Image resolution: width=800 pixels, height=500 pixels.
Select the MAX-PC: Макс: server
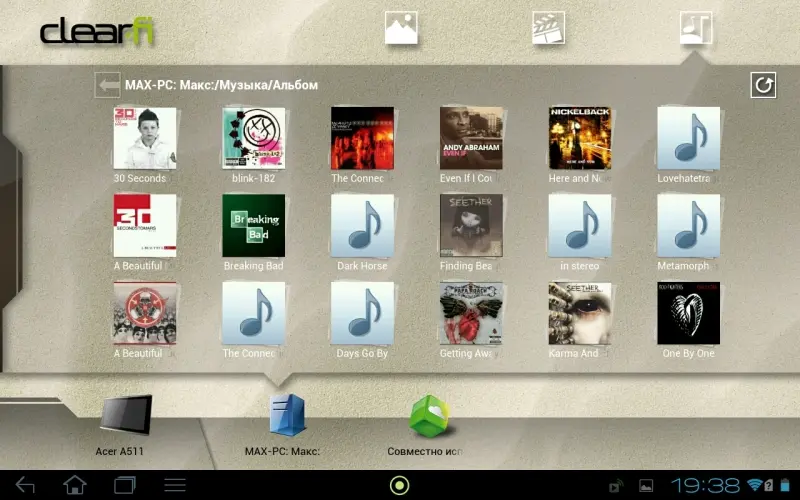[x=288, y=415]
